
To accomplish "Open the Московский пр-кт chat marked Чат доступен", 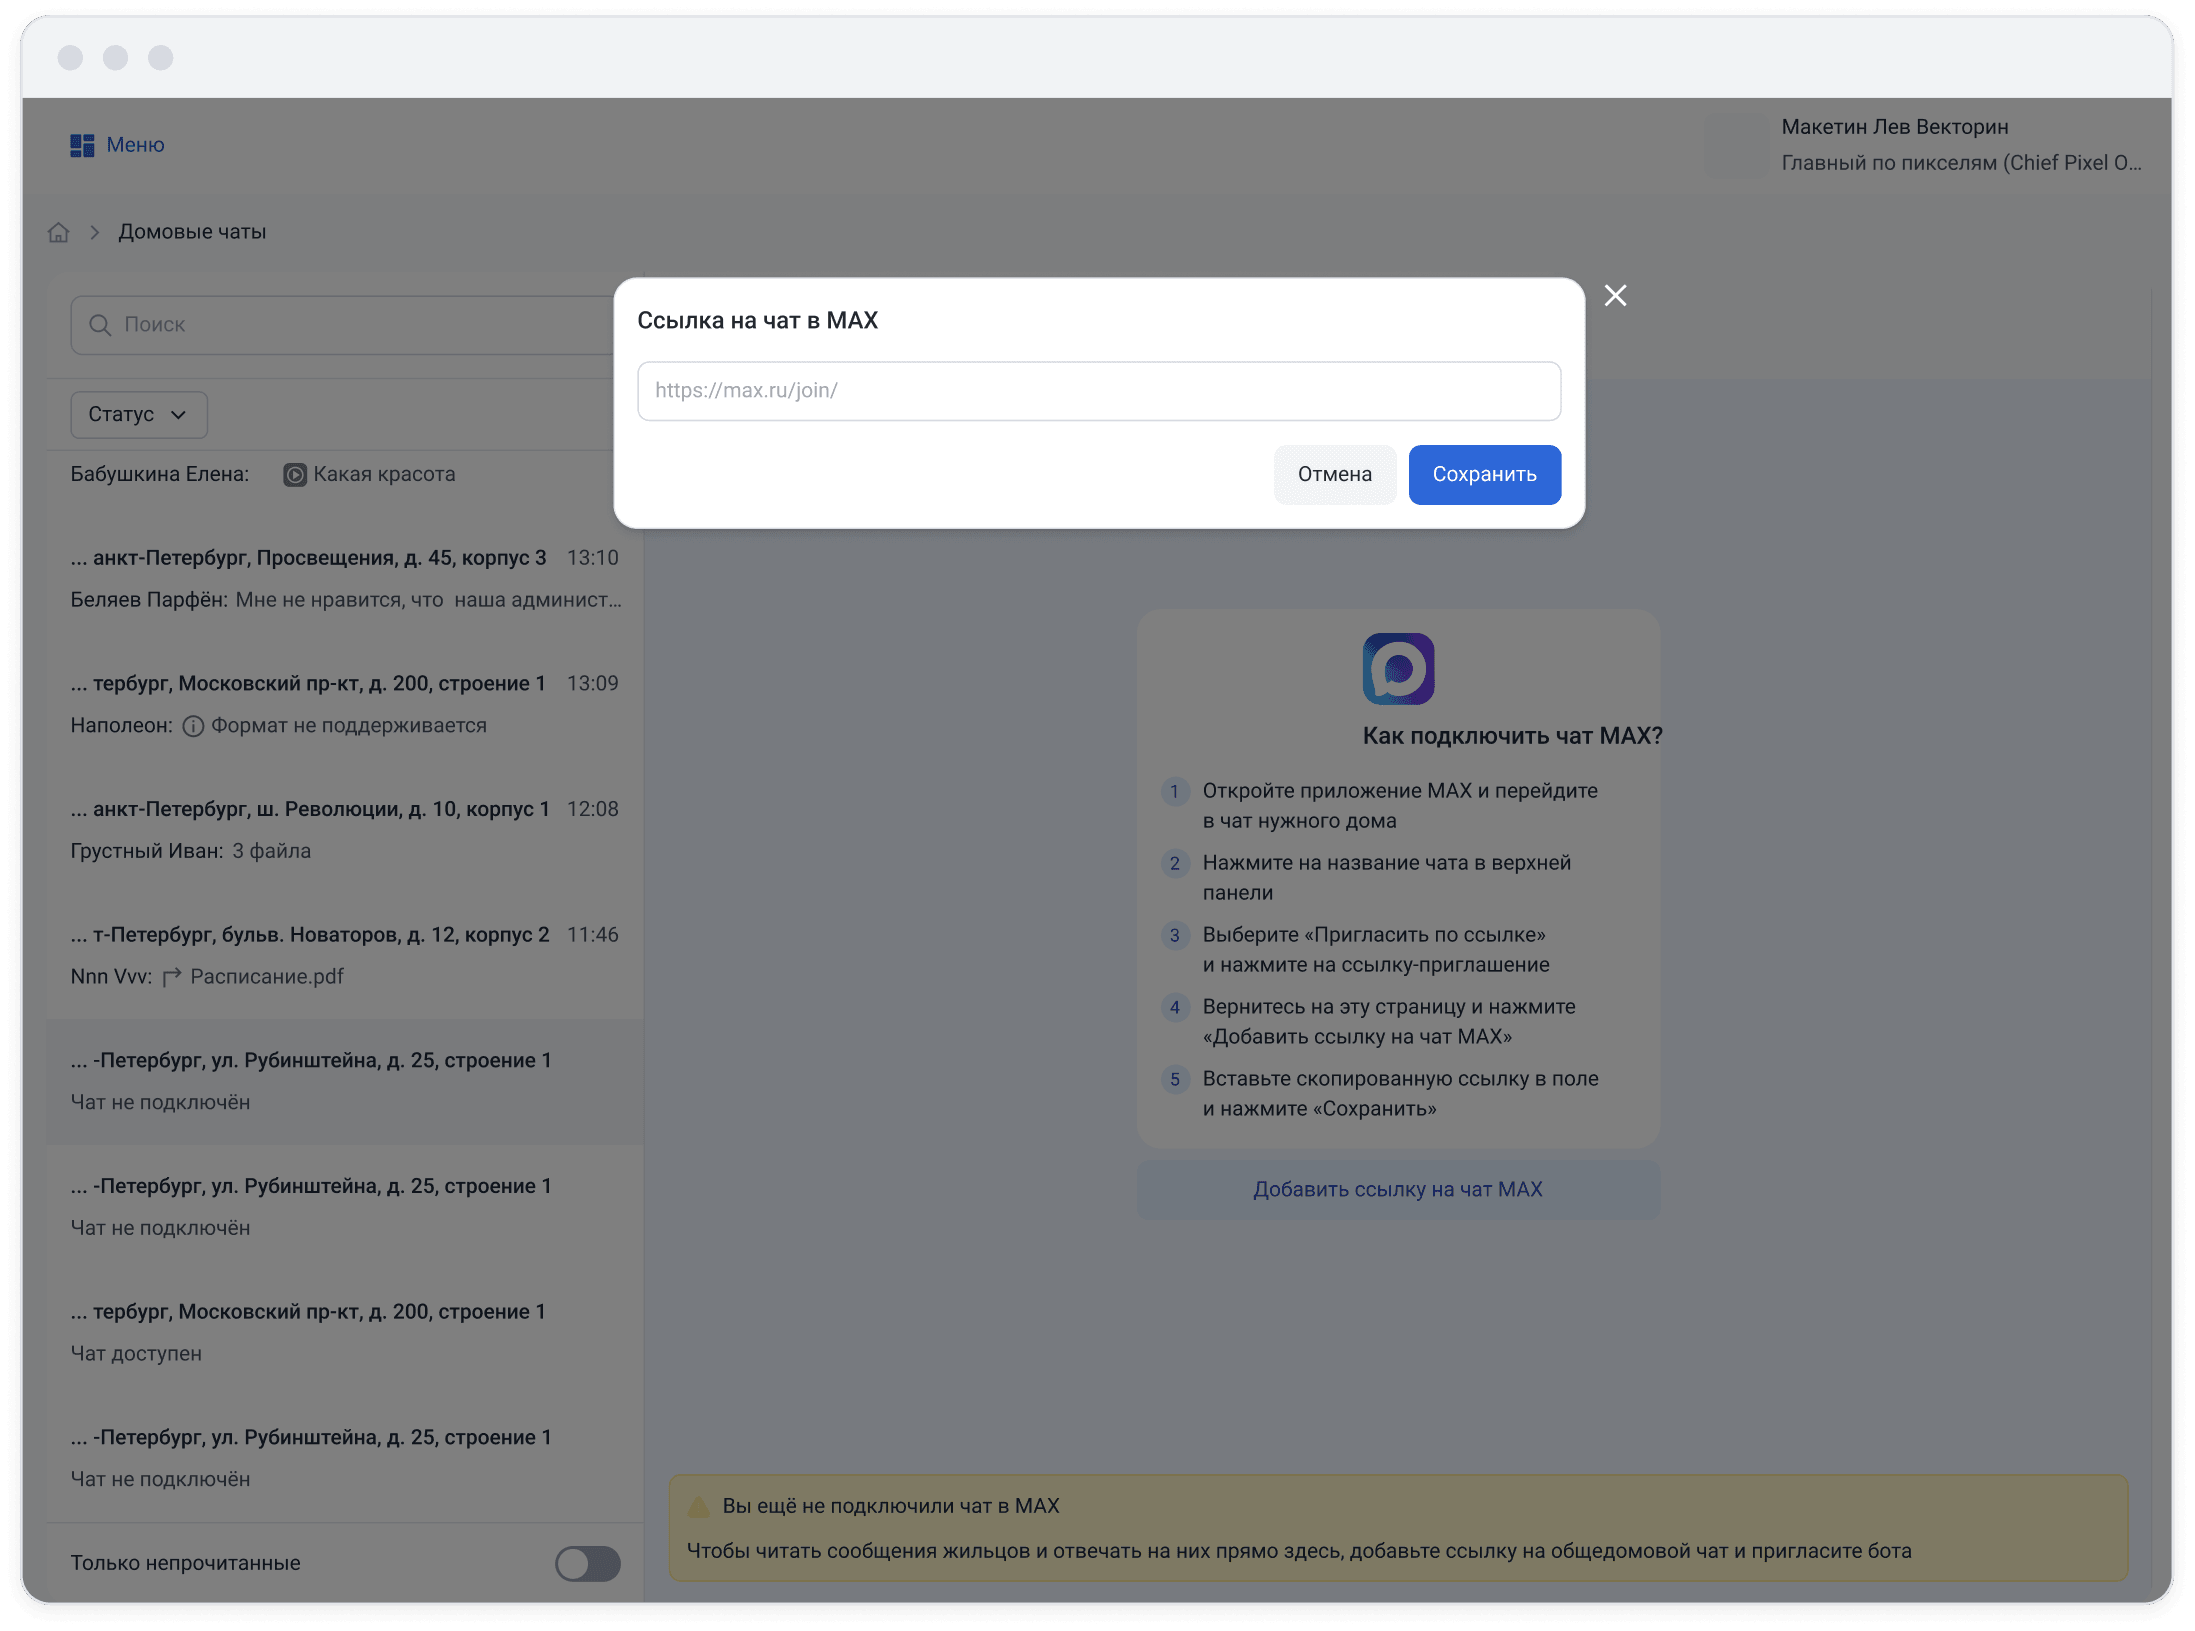I will (x=345, y=1333).
